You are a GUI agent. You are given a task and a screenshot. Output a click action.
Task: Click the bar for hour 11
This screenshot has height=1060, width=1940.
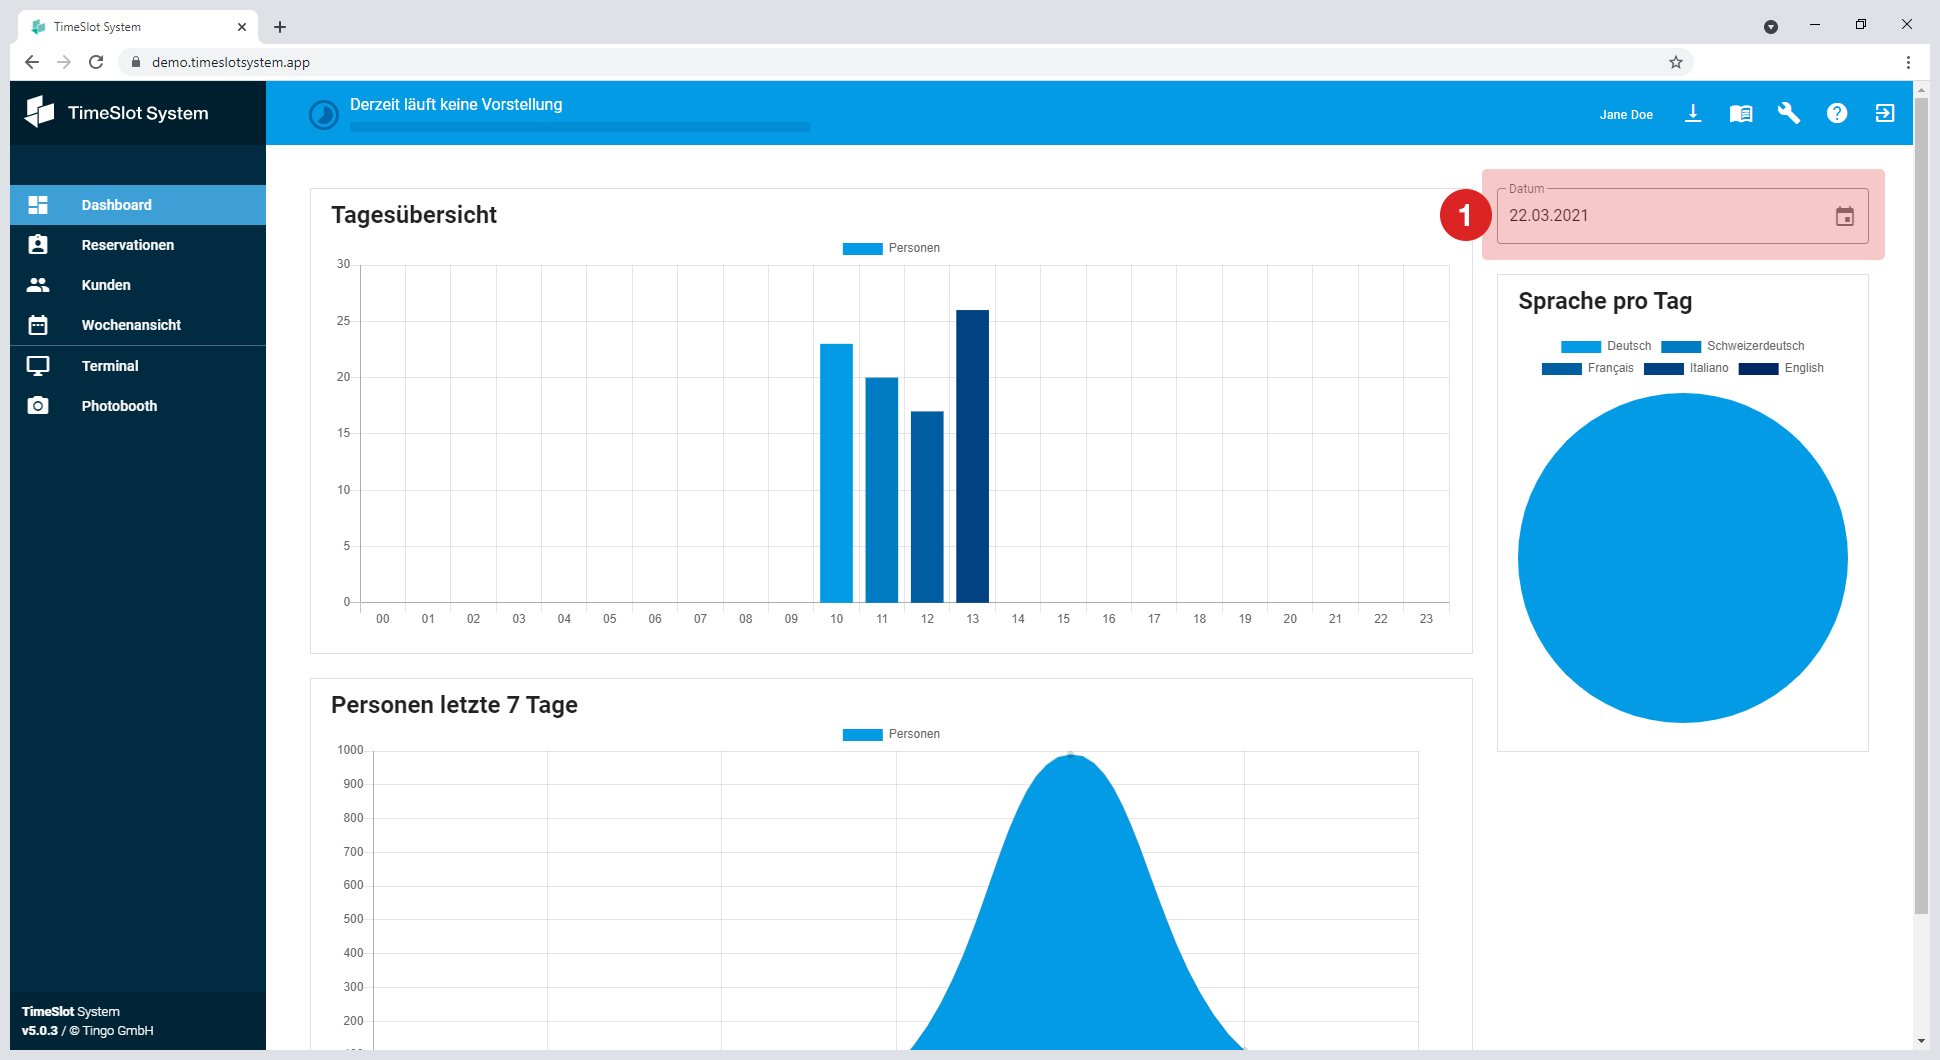tap(882, 490)
